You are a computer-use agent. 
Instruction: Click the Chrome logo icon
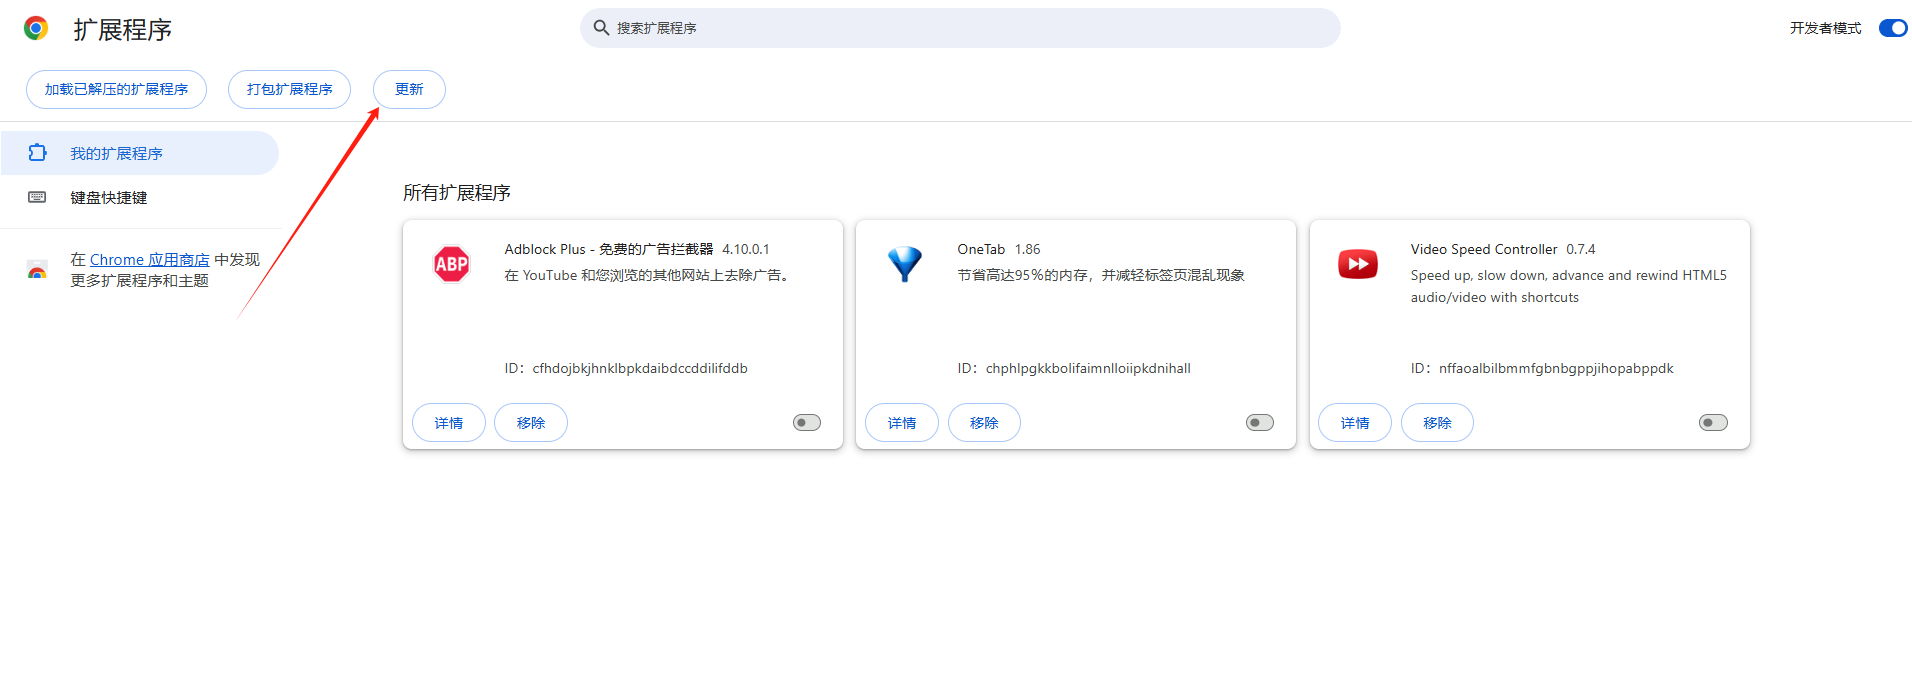pyautogui.click(x=36, y=28)
